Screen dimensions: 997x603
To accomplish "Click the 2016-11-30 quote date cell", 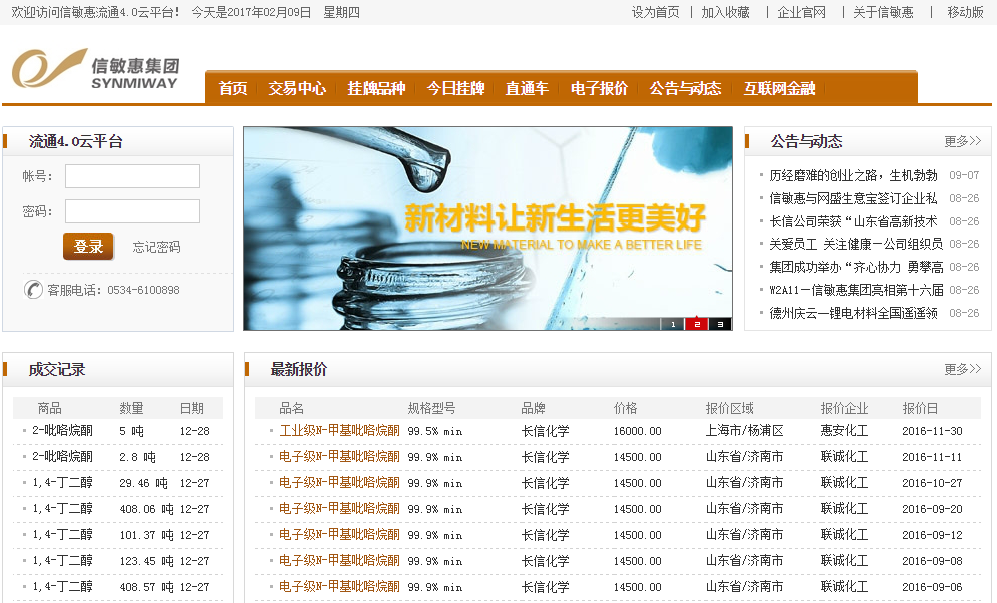I will pos(932,431).
